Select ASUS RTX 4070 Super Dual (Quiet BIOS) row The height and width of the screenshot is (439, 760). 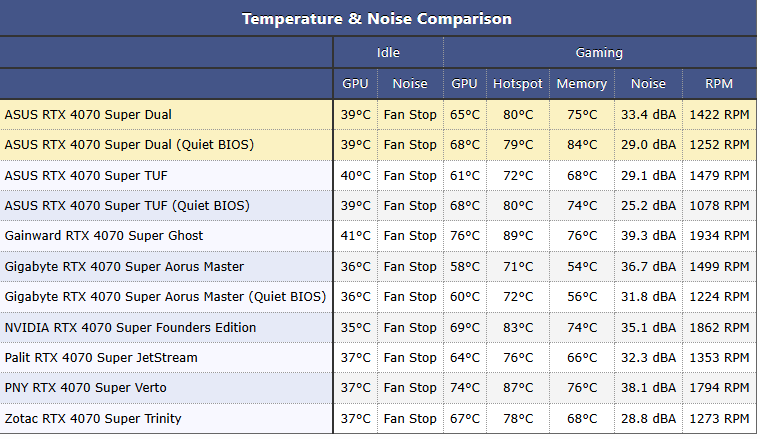pyautogui.click(x=129, y=145)
